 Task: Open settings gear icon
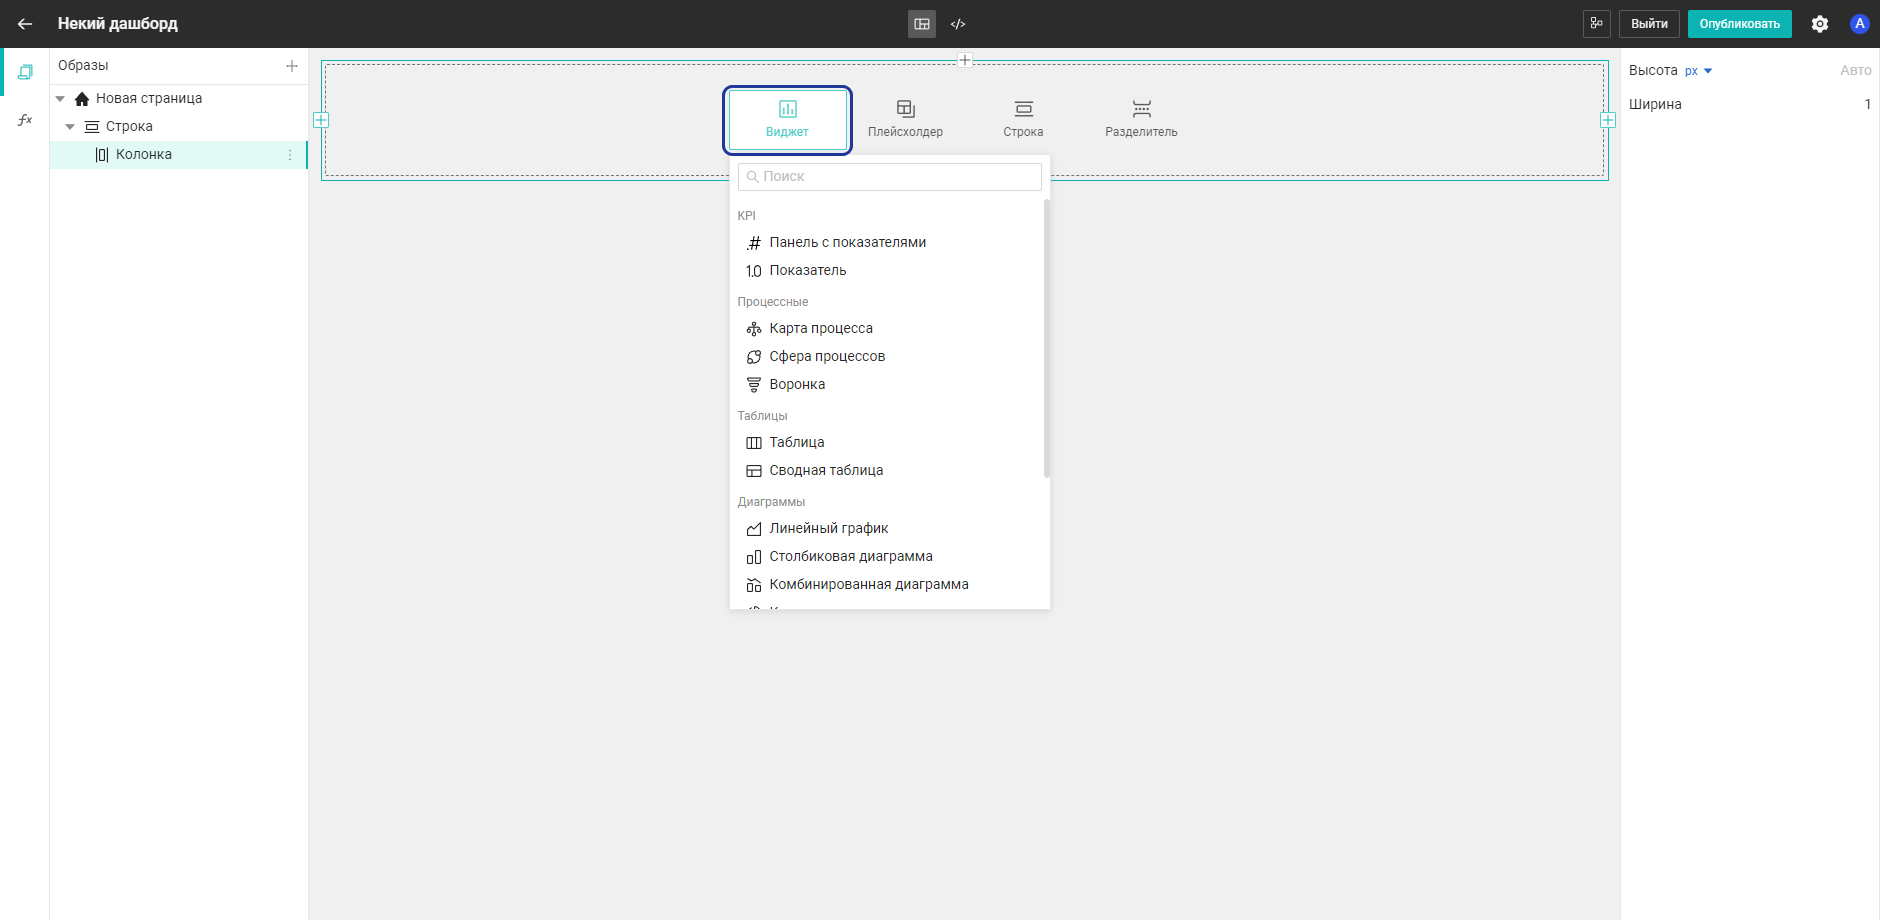tap(1820, 24)
